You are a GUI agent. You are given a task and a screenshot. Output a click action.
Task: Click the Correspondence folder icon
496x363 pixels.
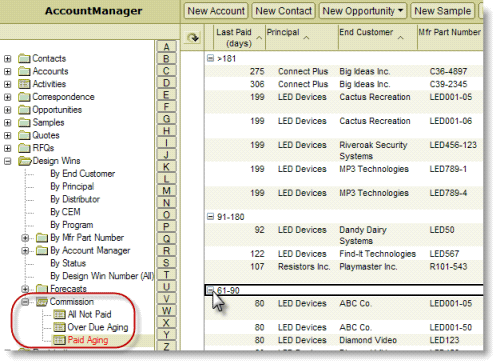coord(24,97)
